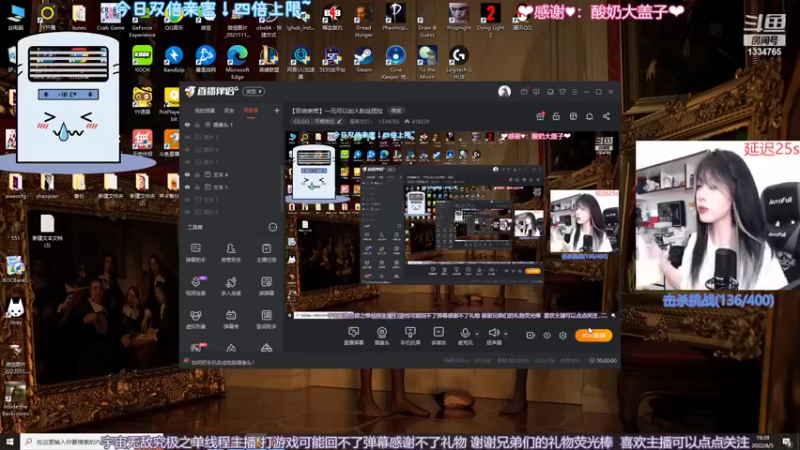
Task: Select the red highlighted scene tab
Action: coord(251,110)
